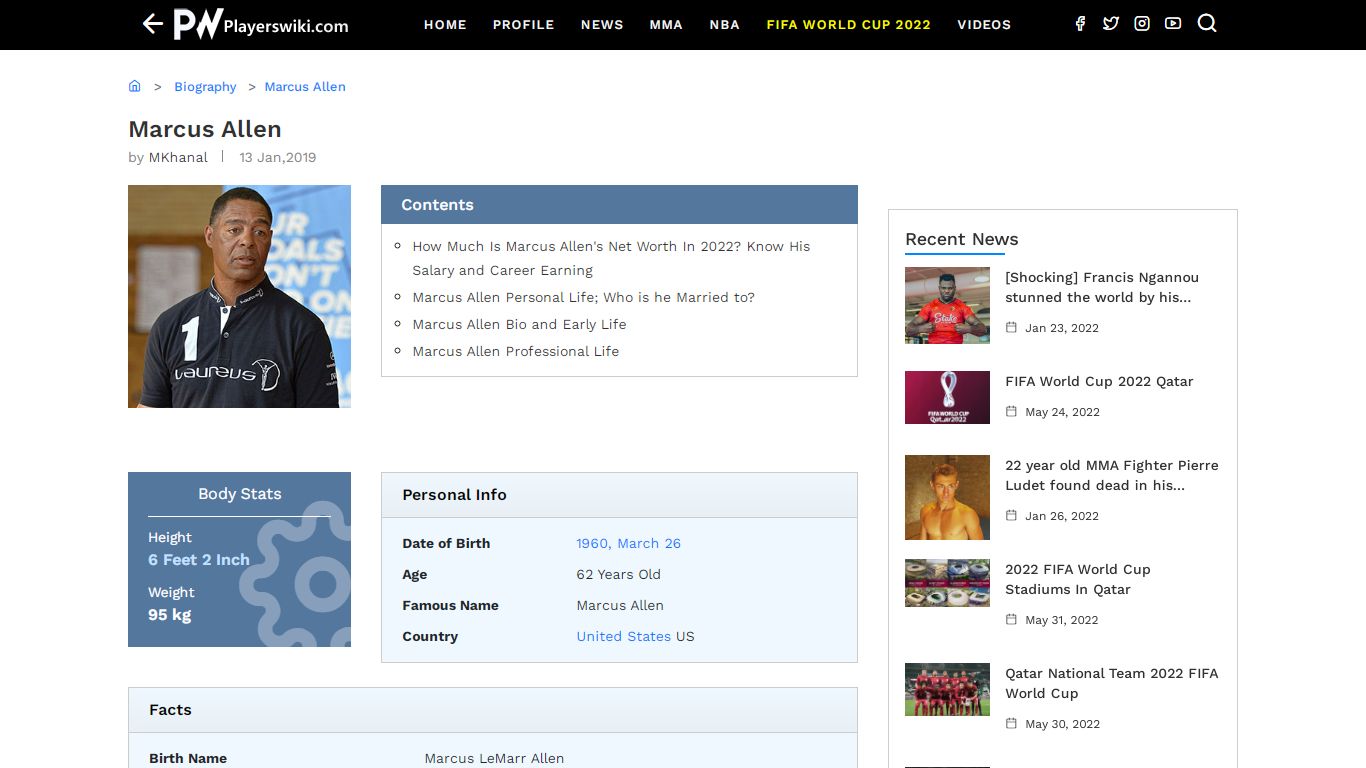Click the May 31, 2022 news date
Viewport: 1366px width, 768px height.
pyautogui.click(x=1062, y=620)
